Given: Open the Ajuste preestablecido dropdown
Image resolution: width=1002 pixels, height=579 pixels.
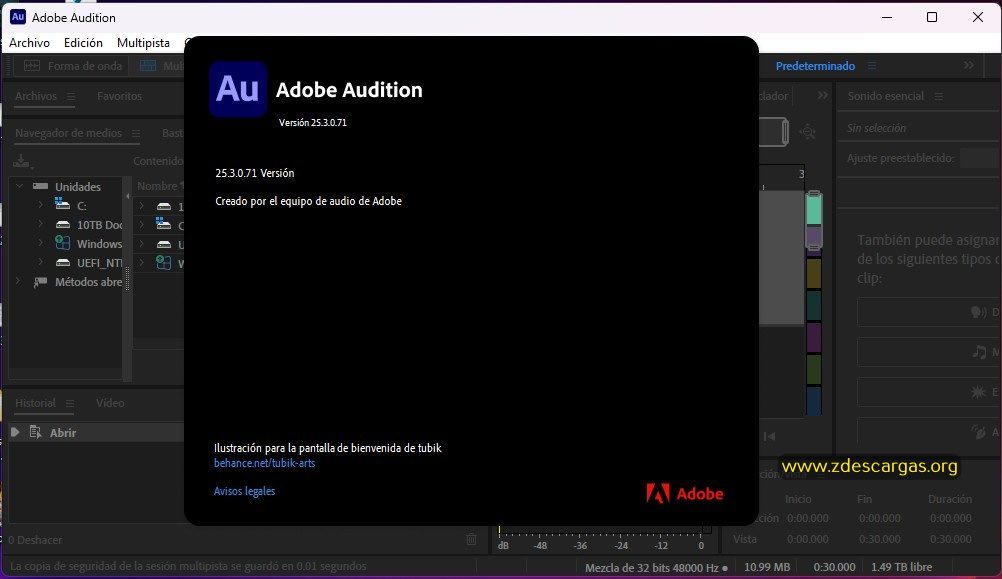Looking at the screenshot, I should pos(981,158).
